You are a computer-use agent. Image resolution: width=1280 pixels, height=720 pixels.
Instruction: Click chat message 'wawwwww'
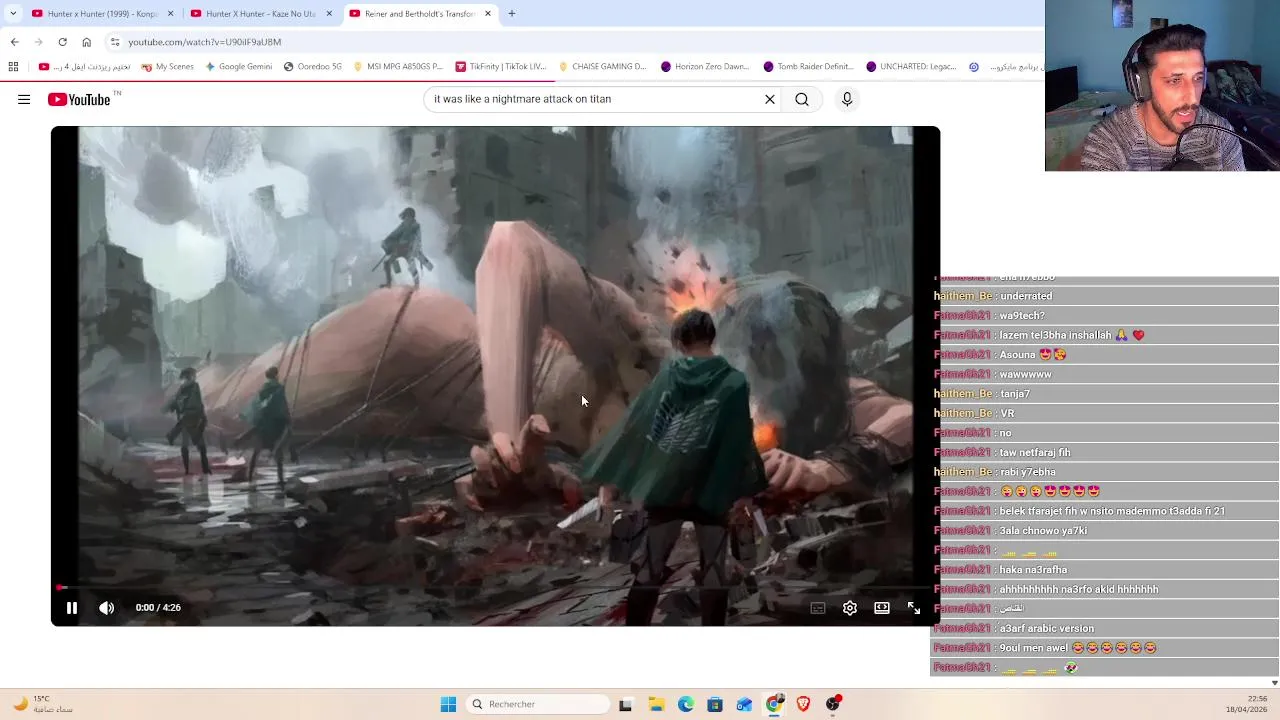pyautogui.click(x=1025, y=374)
